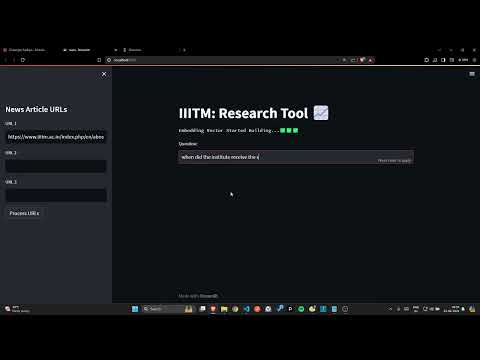This screenshot has width=480, height=360.
Task: Focus the Question text input
Action: point(296,157)
